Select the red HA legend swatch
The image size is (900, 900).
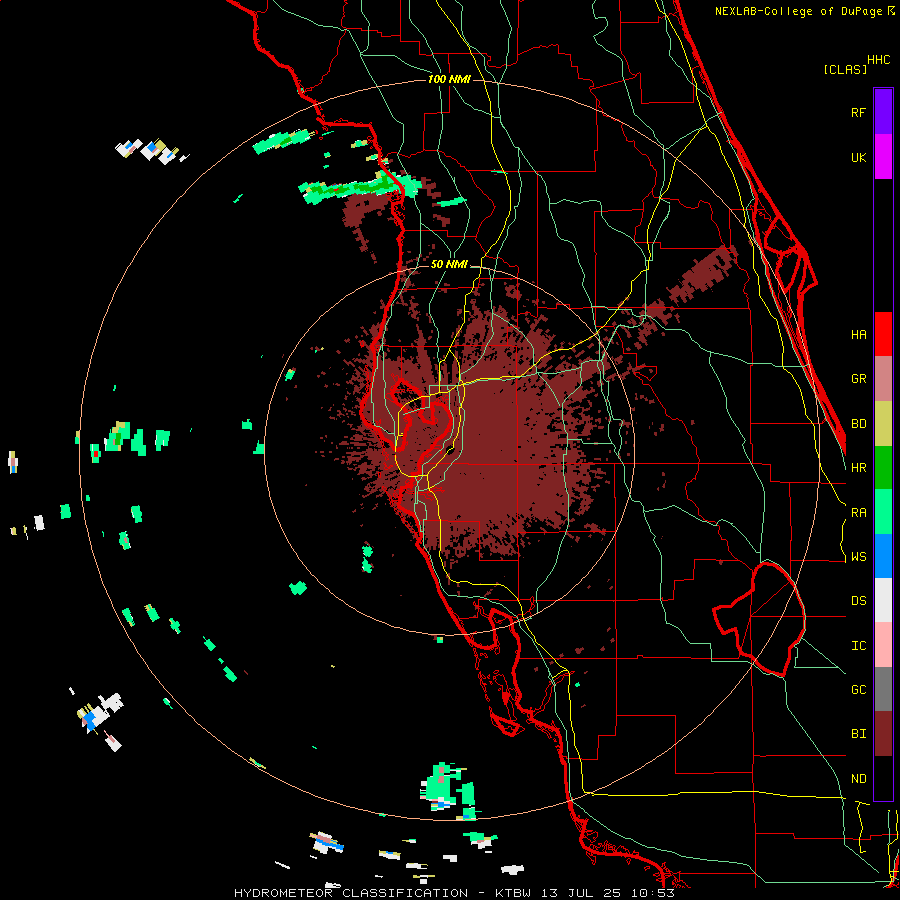pos(883,334)
